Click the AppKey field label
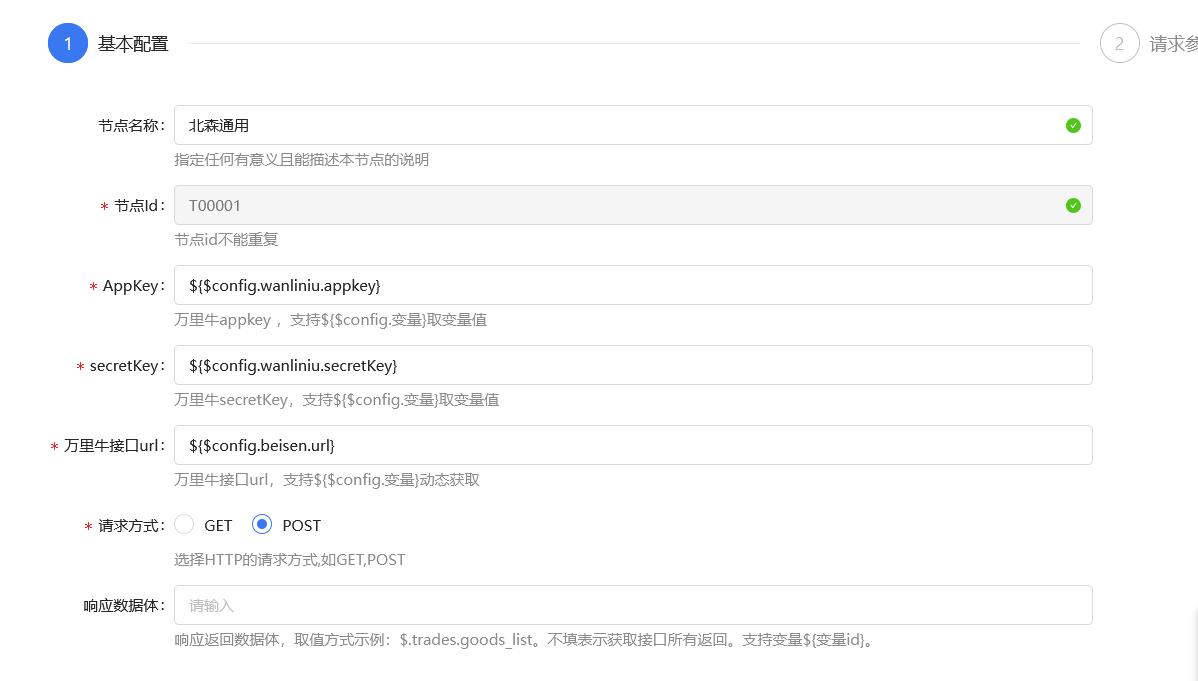 (132, 286)
